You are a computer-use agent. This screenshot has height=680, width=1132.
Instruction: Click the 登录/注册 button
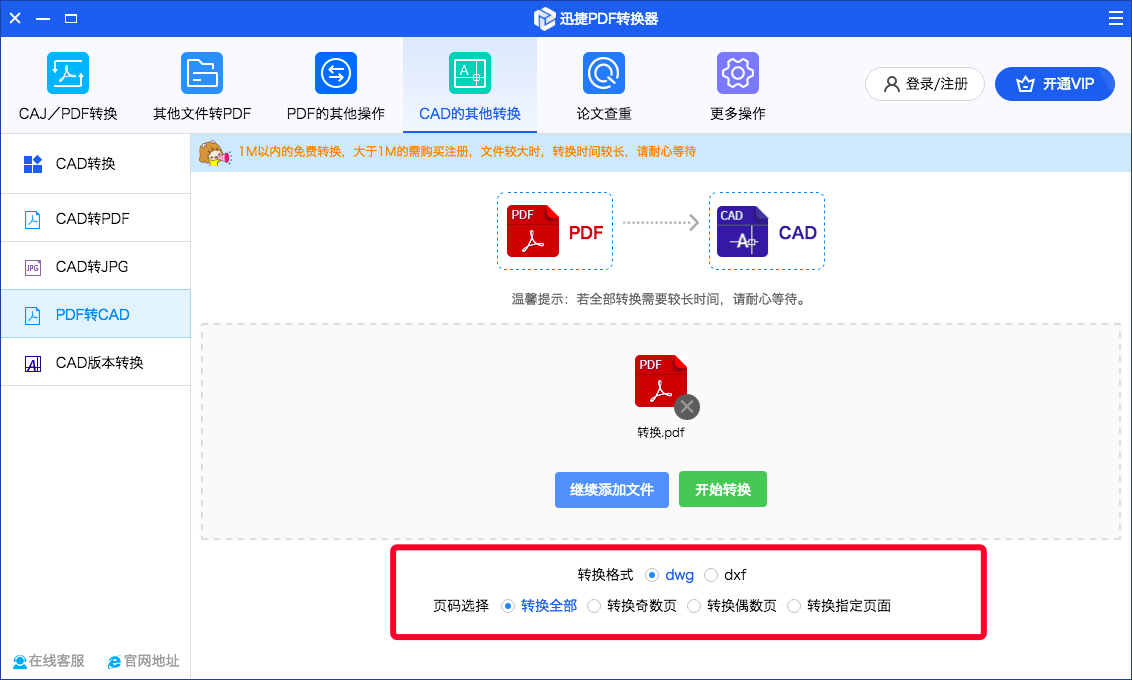pyautogui.click(x=925, y=84)
